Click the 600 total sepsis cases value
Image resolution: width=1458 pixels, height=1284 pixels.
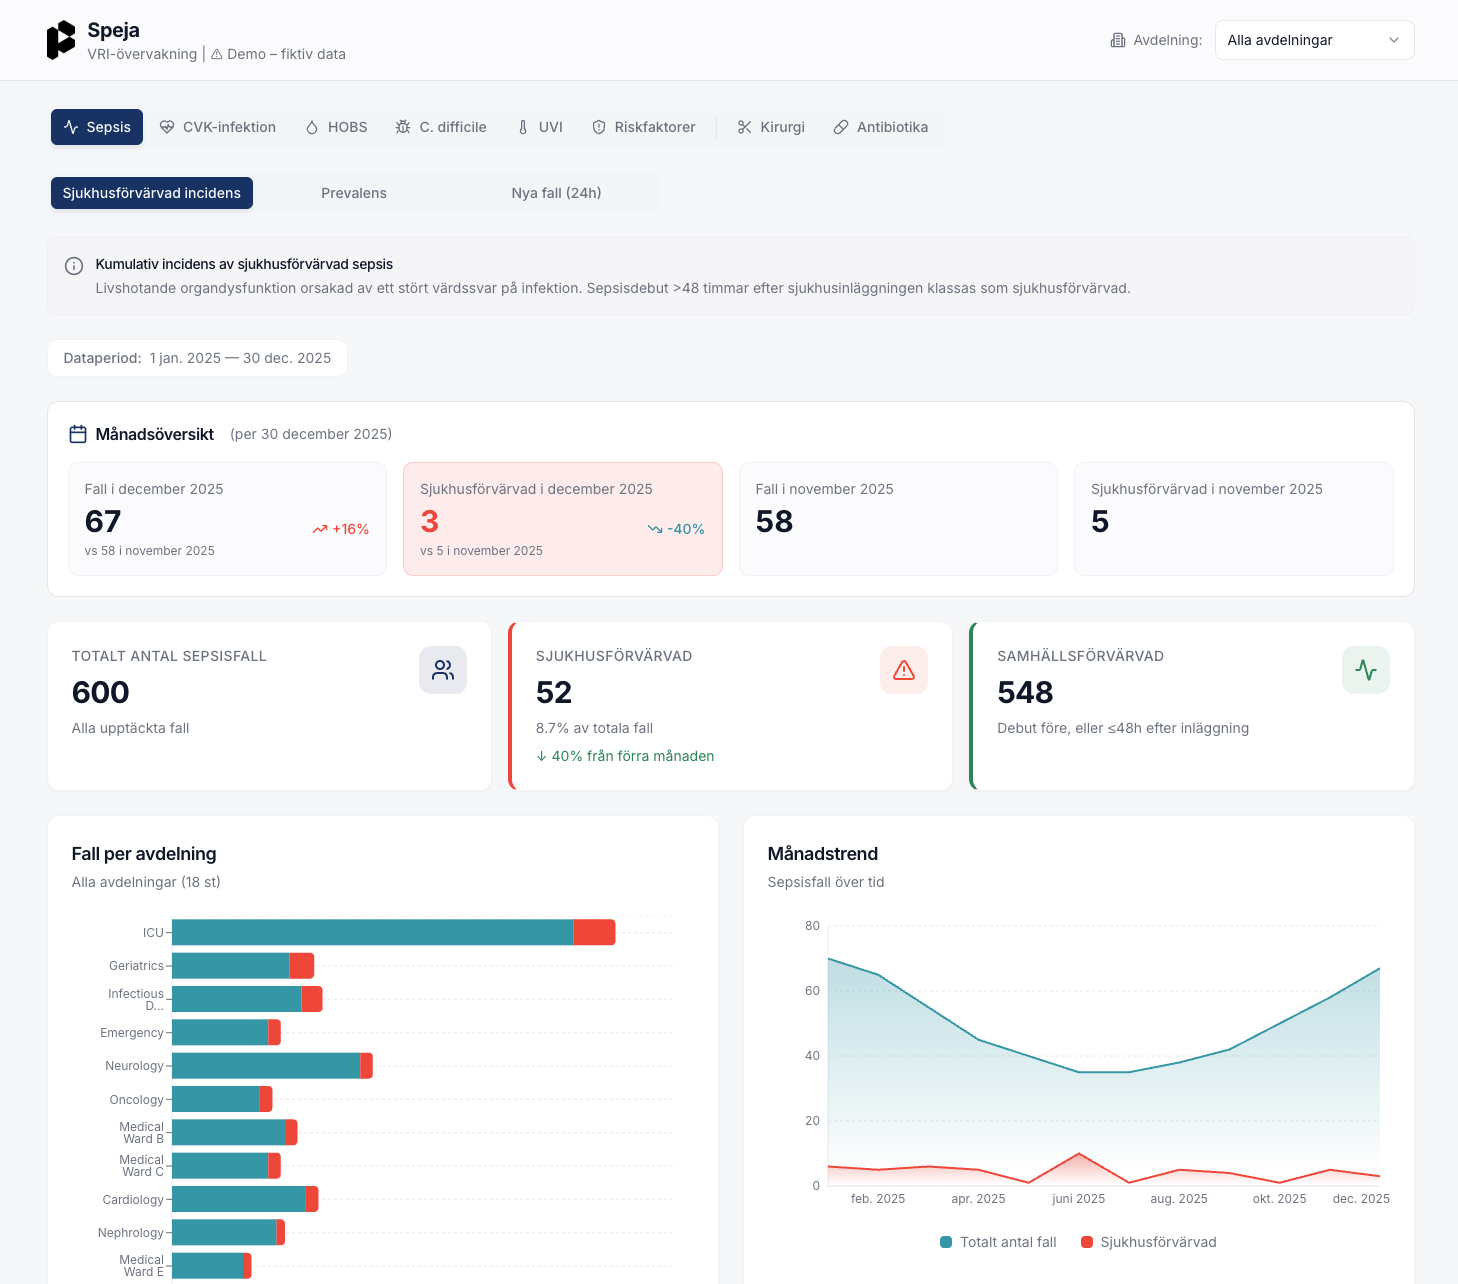101,692
